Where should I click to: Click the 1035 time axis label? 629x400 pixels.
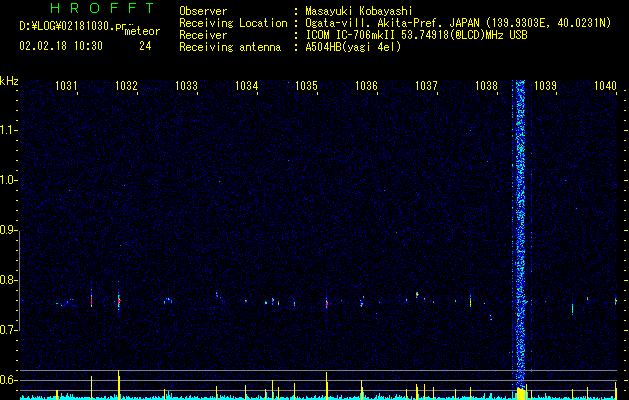306,86
